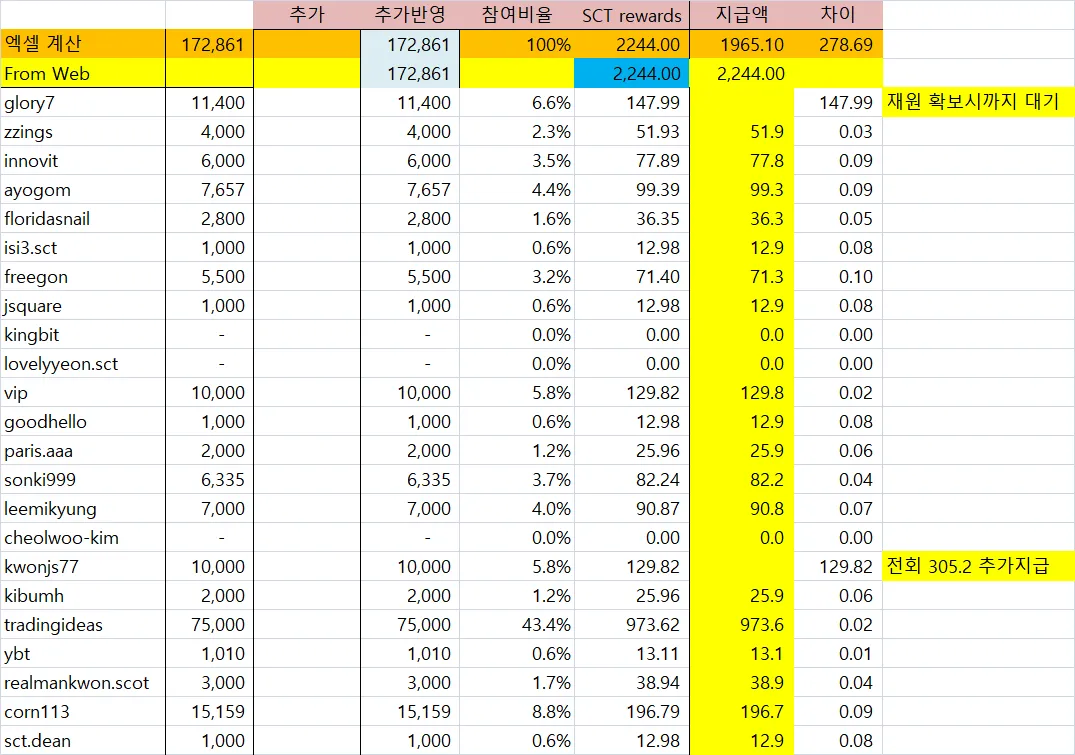
Task: Select the '차이' header cell
Action: 838,14
